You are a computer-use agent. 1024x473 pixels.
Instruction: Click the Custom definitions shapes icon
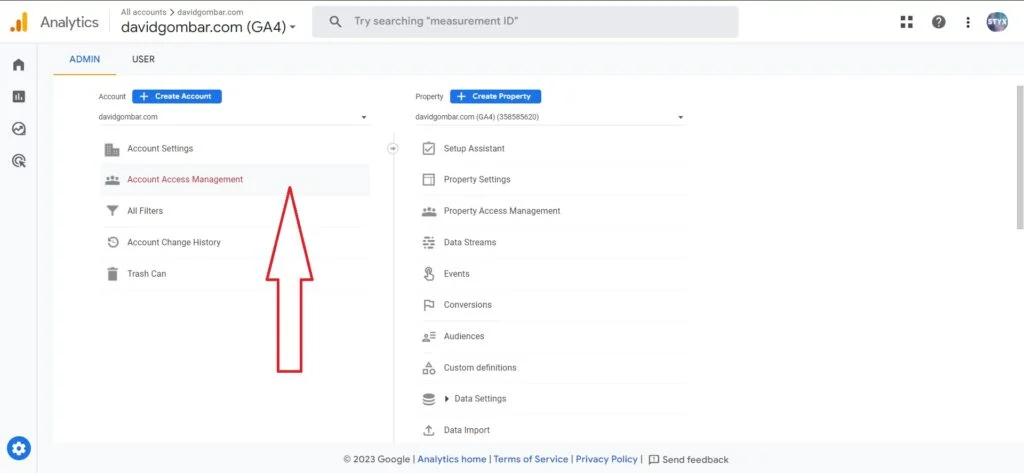coord(428,368)
